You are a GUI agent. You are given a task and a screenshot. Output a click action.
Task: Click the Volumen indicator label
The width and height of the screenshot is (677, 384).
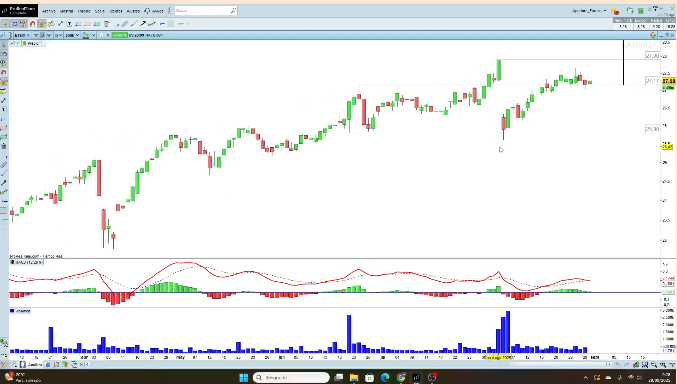pyautogui.click(x=20, y=311)
